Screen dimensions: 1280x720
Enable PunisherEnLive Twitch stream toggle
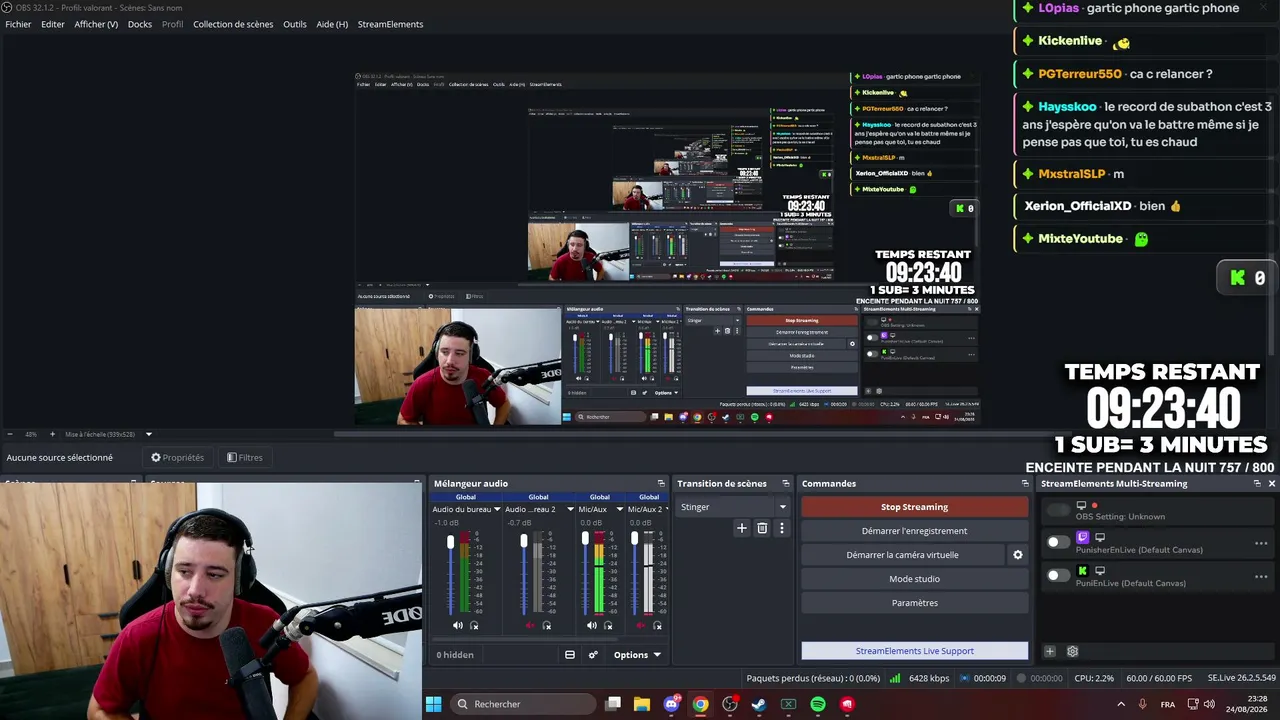pos(1058,542)
